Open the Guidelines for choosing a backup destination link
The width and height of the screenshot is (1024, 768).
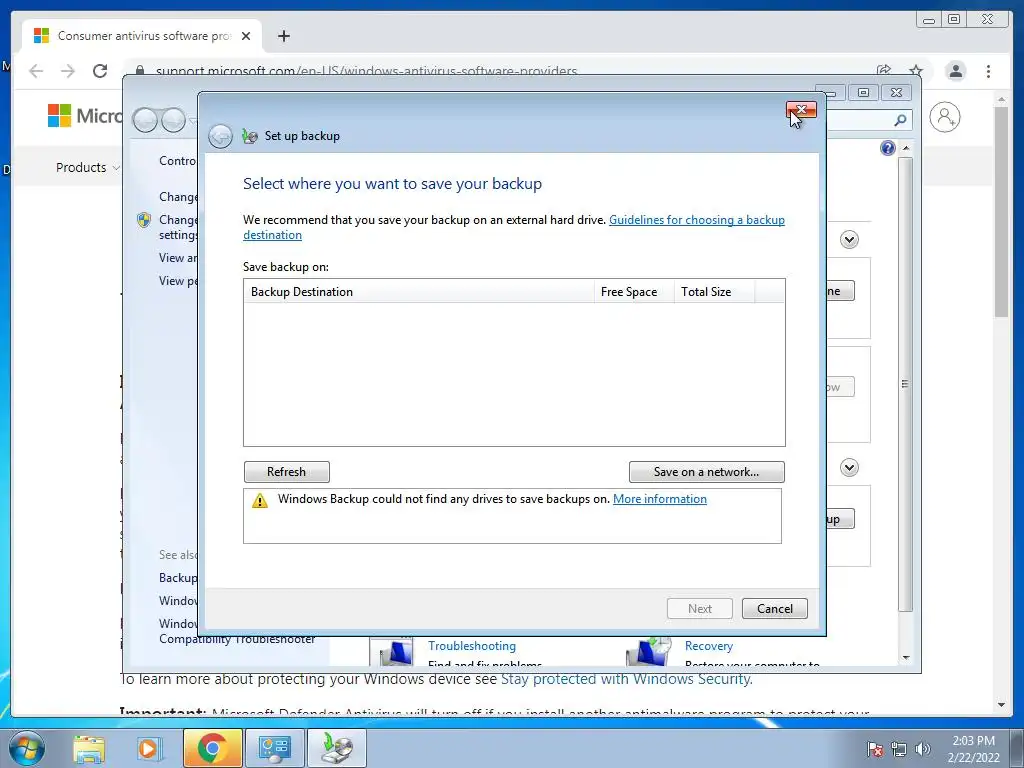(x=513, y=227)
